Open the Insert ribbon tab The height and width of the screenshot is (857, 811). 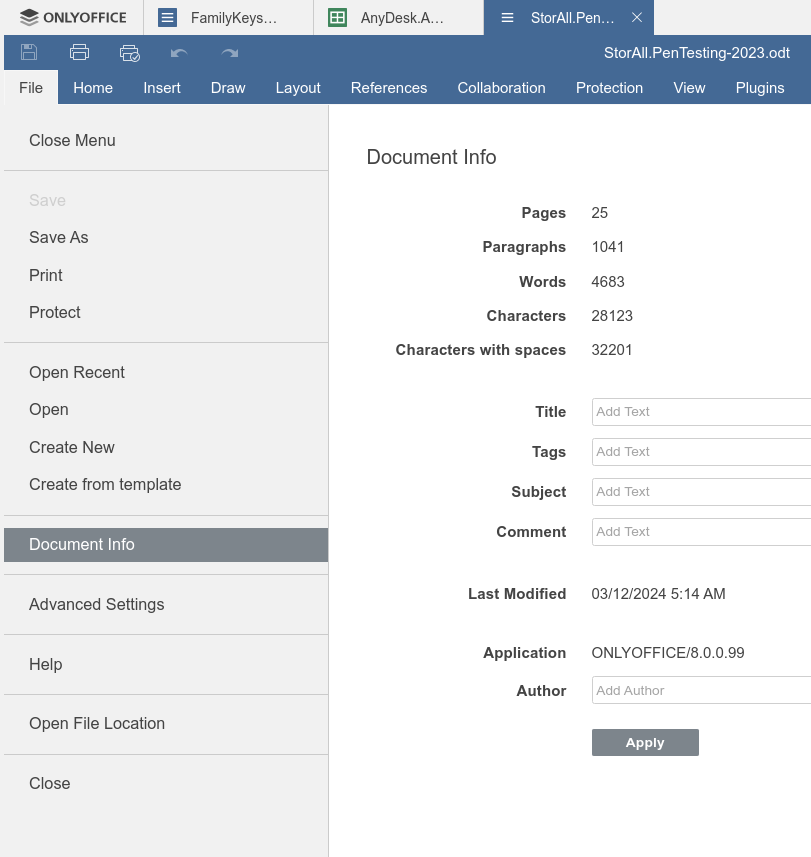[x=162, y=87]
